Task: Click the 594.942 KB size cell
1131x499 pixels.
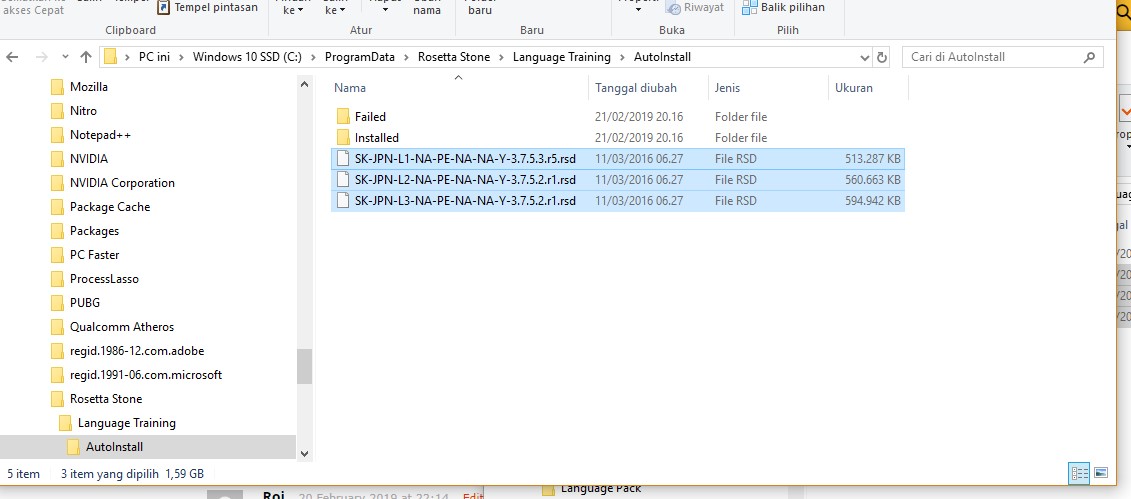Action: pyautogui.click(x=873, y=200)
